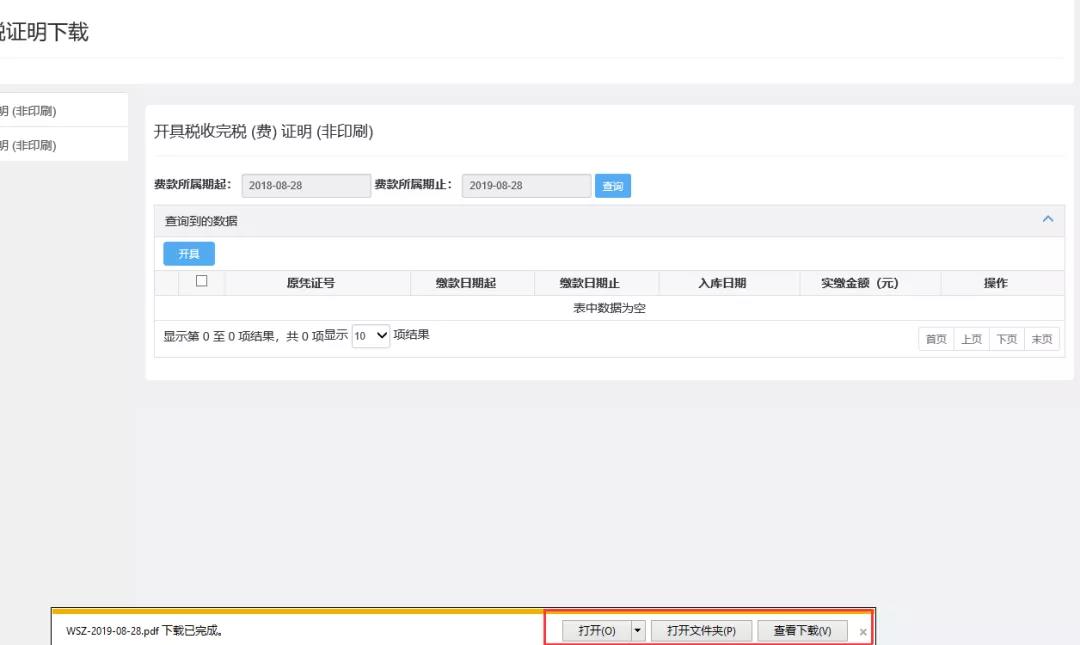The height and width of the screenshot is (645, 1080).
Task: Open the download folder via 打开文件夹(P)
Action: [x=701, y=631]
